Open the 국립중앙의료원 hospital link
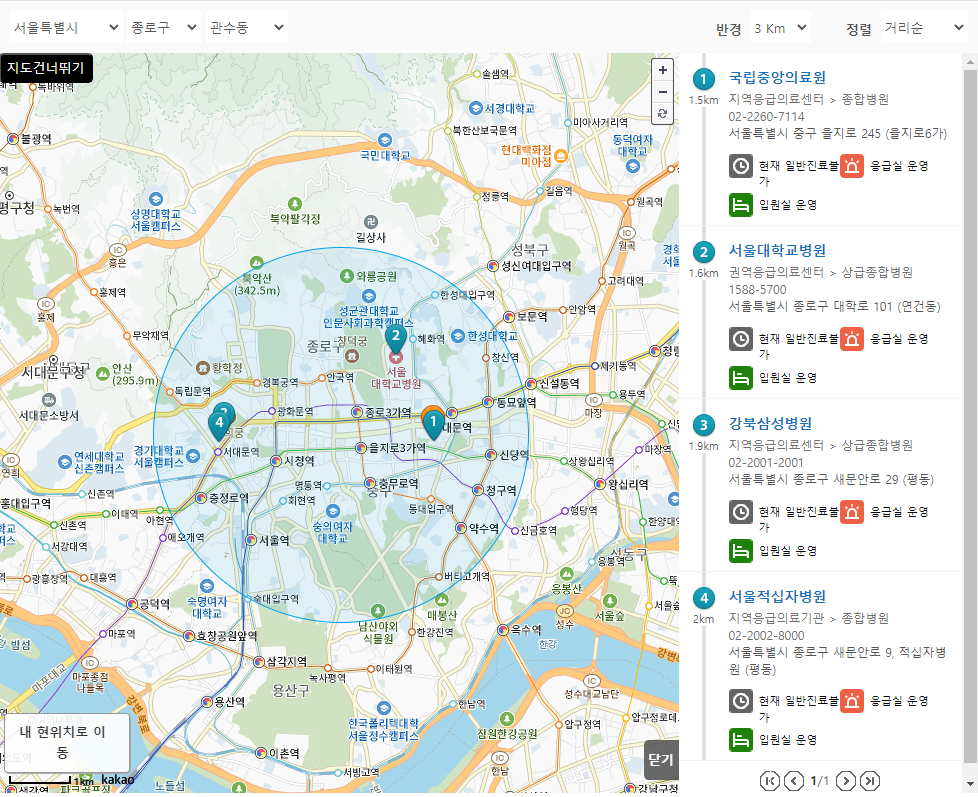The width and height of the screenshot is (978, 797). coord(777,77)
